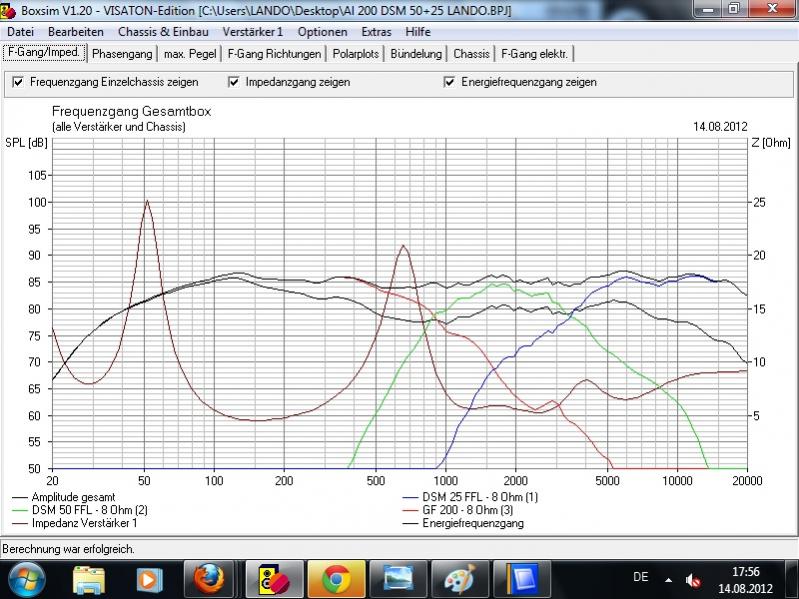
Task: Open Windows Media Player from the taskbar
Action: (x=150, y=580)
